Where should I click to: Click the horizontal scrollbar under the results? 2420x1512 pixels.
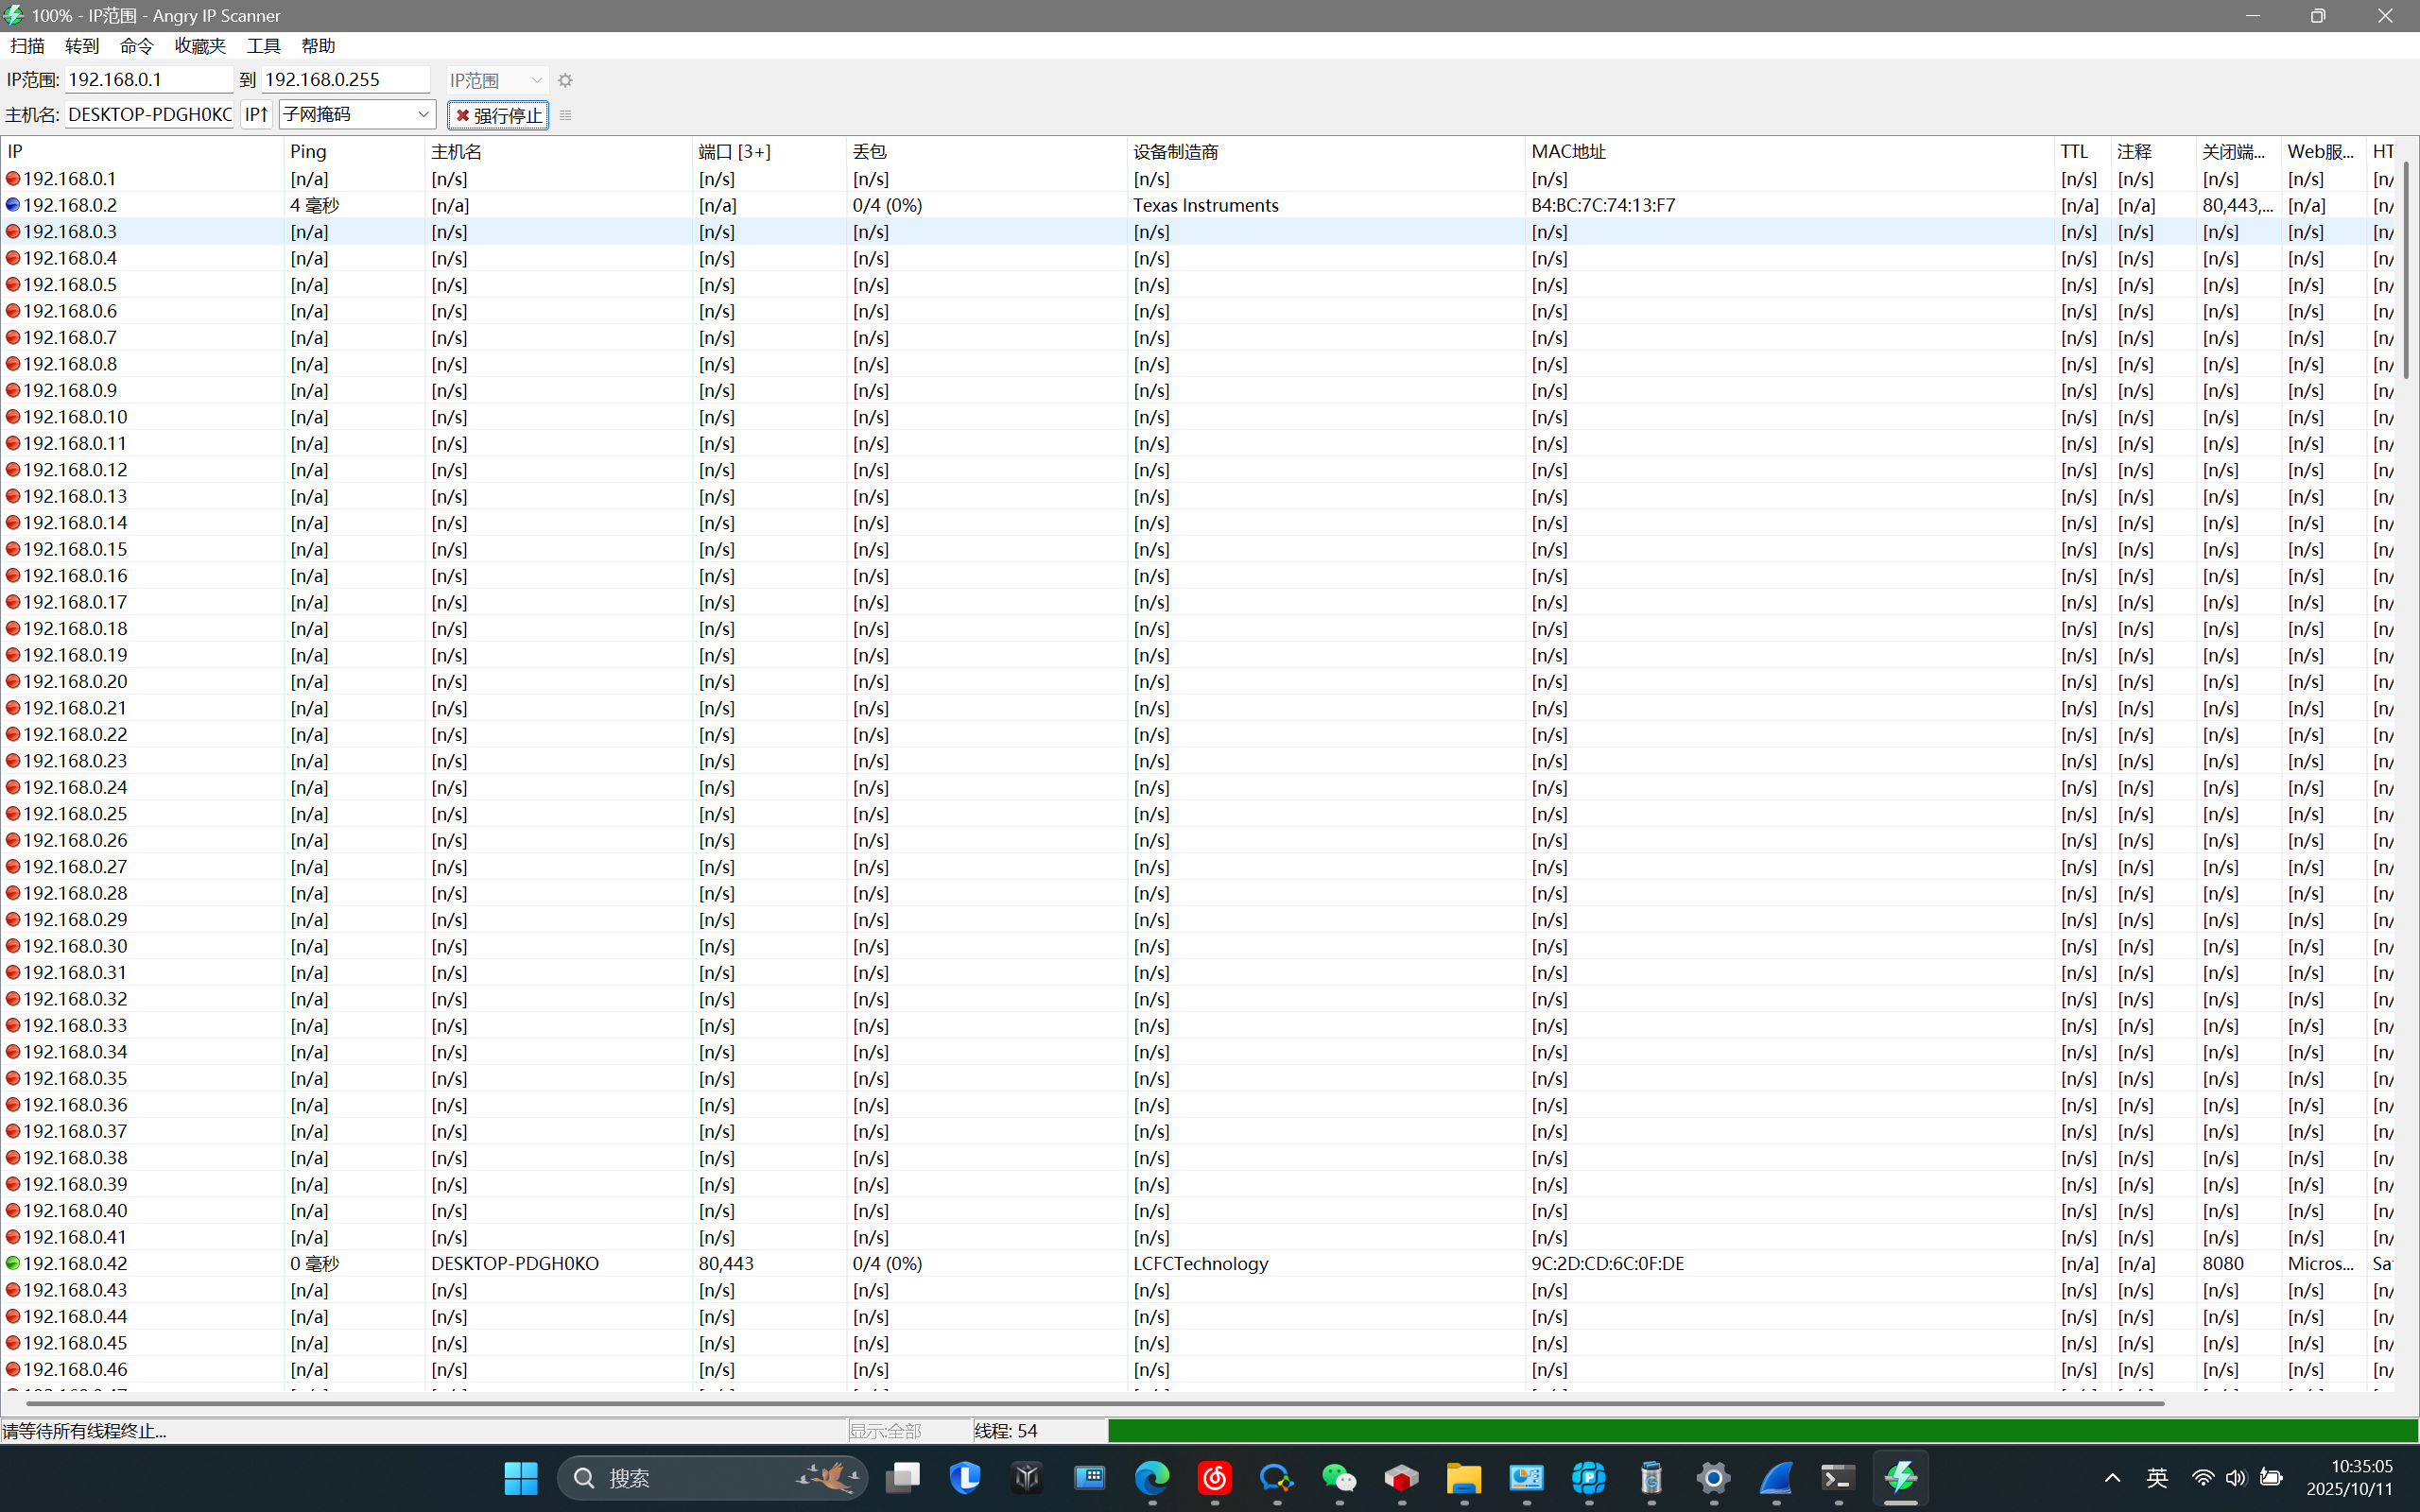(1095, 1404)
